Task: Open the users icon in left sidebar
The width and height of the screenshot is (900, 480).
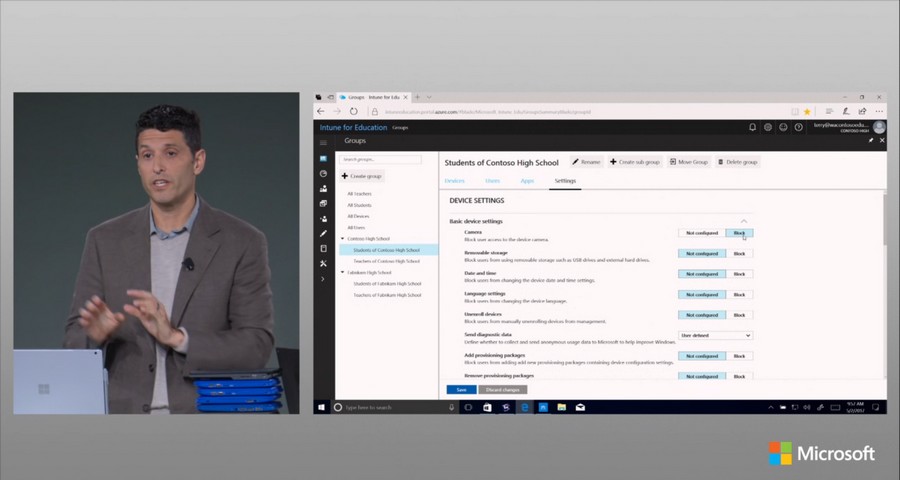Action: [323, 219]
